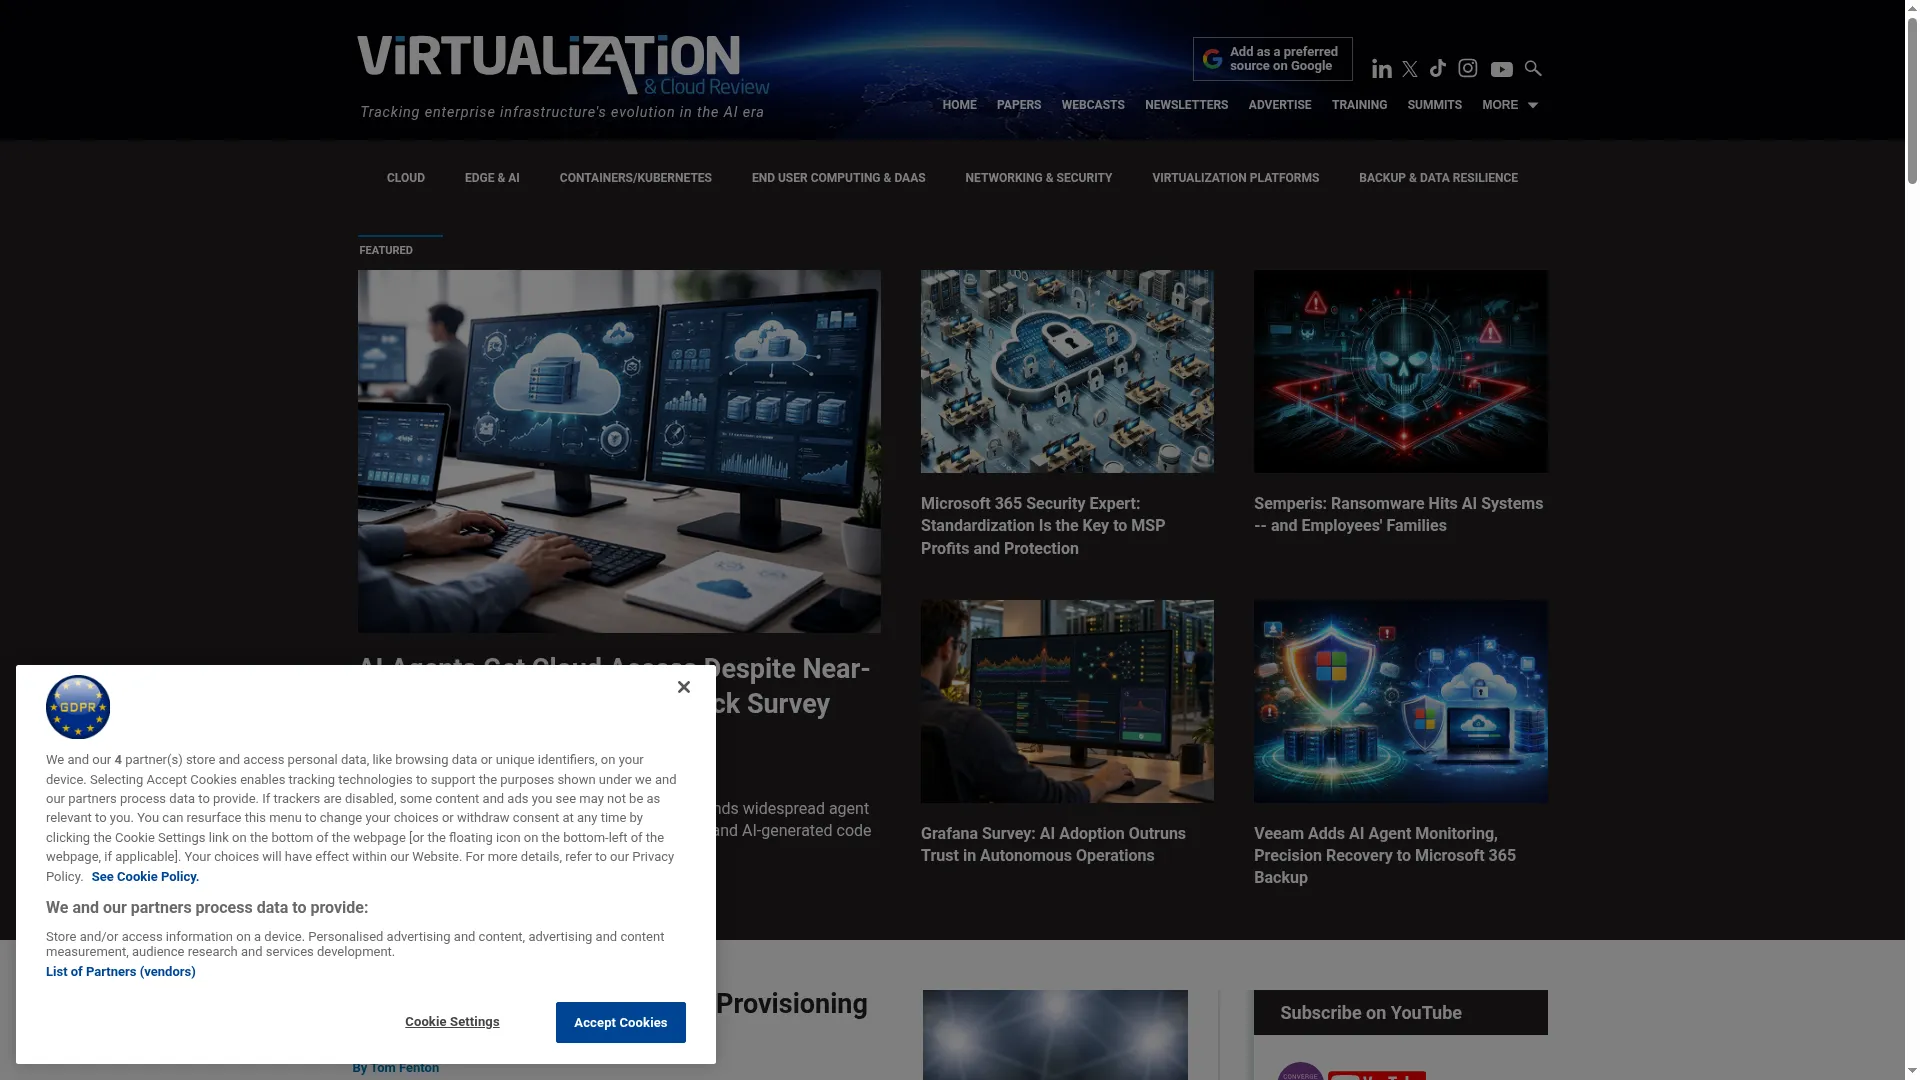Go to the HOME nav item
This screenshot has height=1080, width=1920.
click(x=959, y=105)
